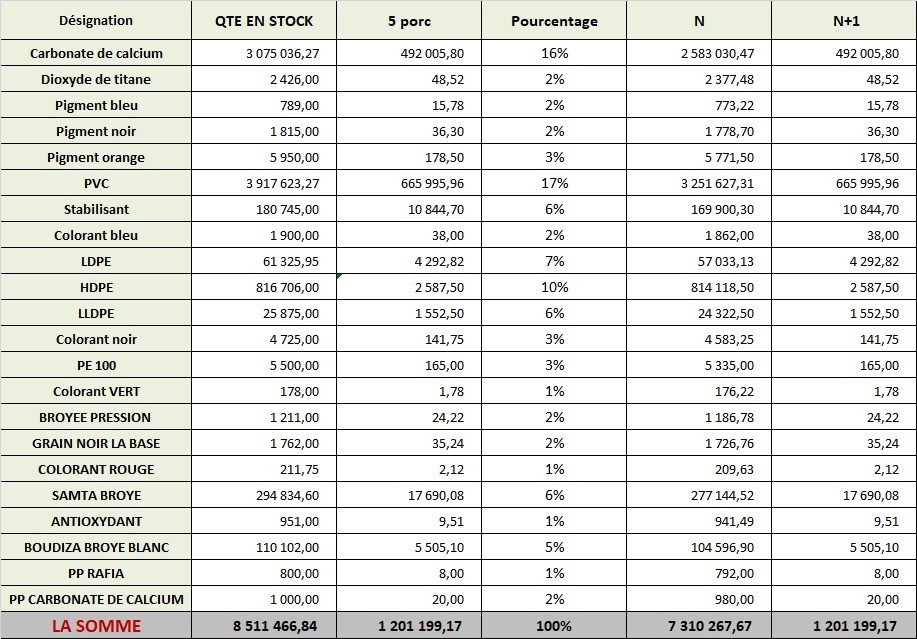Click the 100% total percentage cell
Viewport: 917px width, 639px height.
pyautogui.click(x=554, y=626)
